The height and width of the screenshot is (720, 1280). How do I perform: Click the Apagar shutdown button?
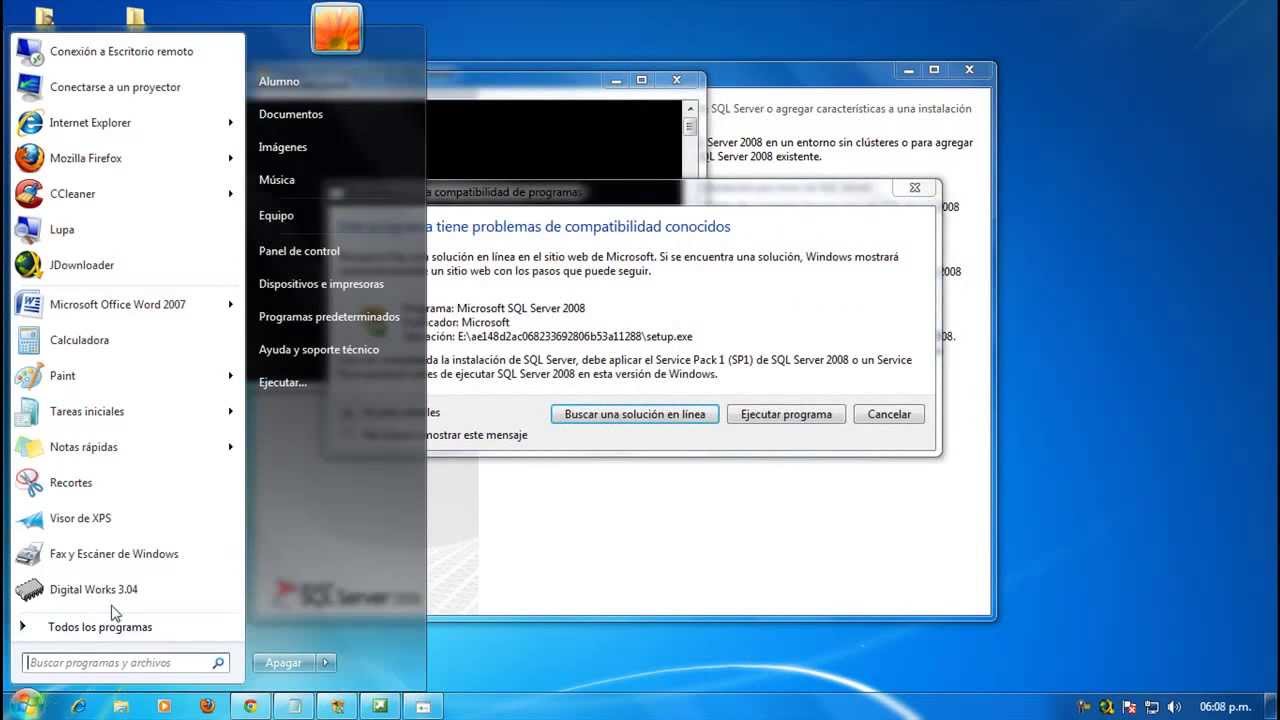pyautogui.click(x=284, y=662)
